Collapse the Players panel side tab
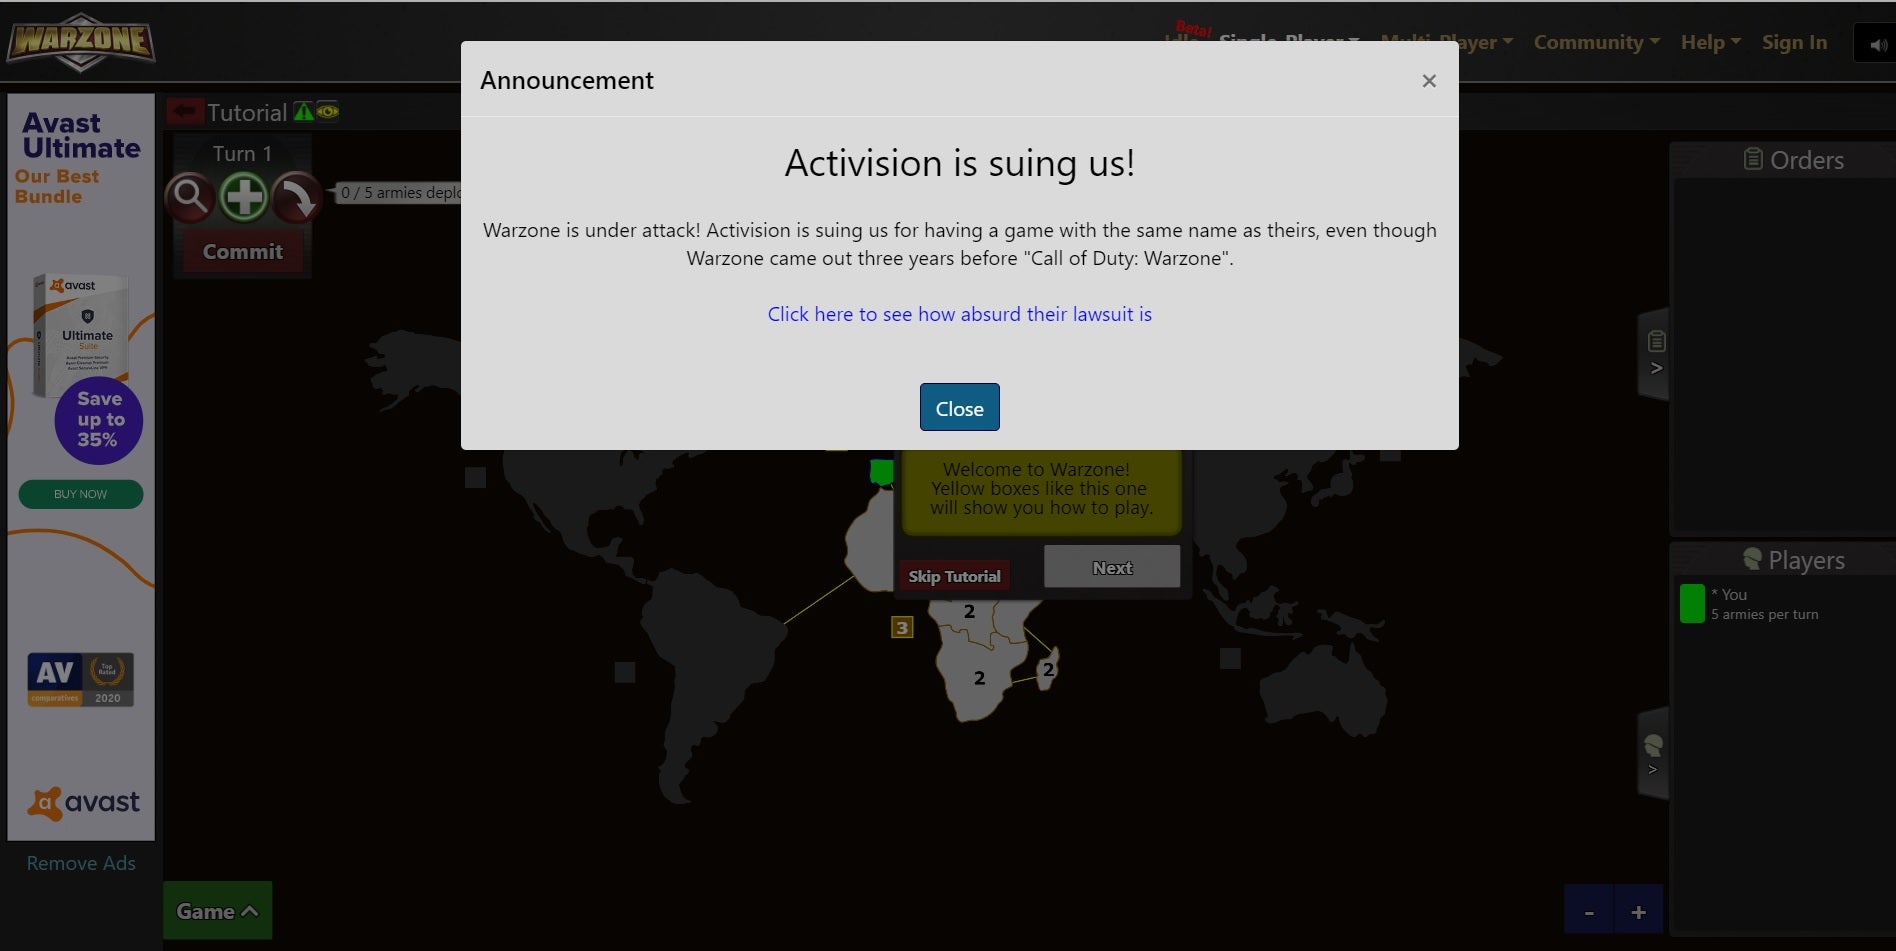1896x951 pixels. coord(1653,754)
